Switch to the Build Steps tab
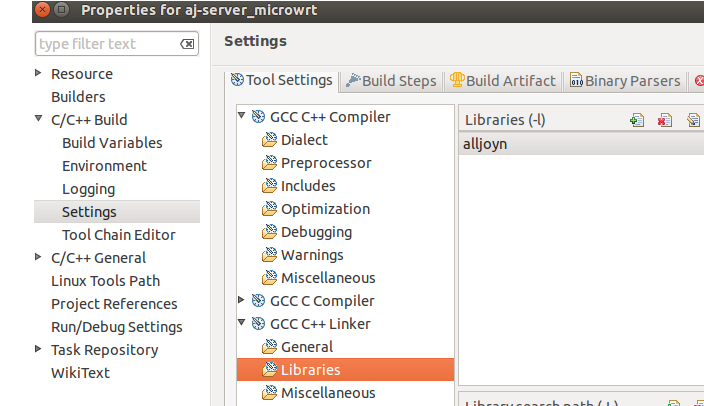This screenshot has width=704, height=406. click(391, 81)
